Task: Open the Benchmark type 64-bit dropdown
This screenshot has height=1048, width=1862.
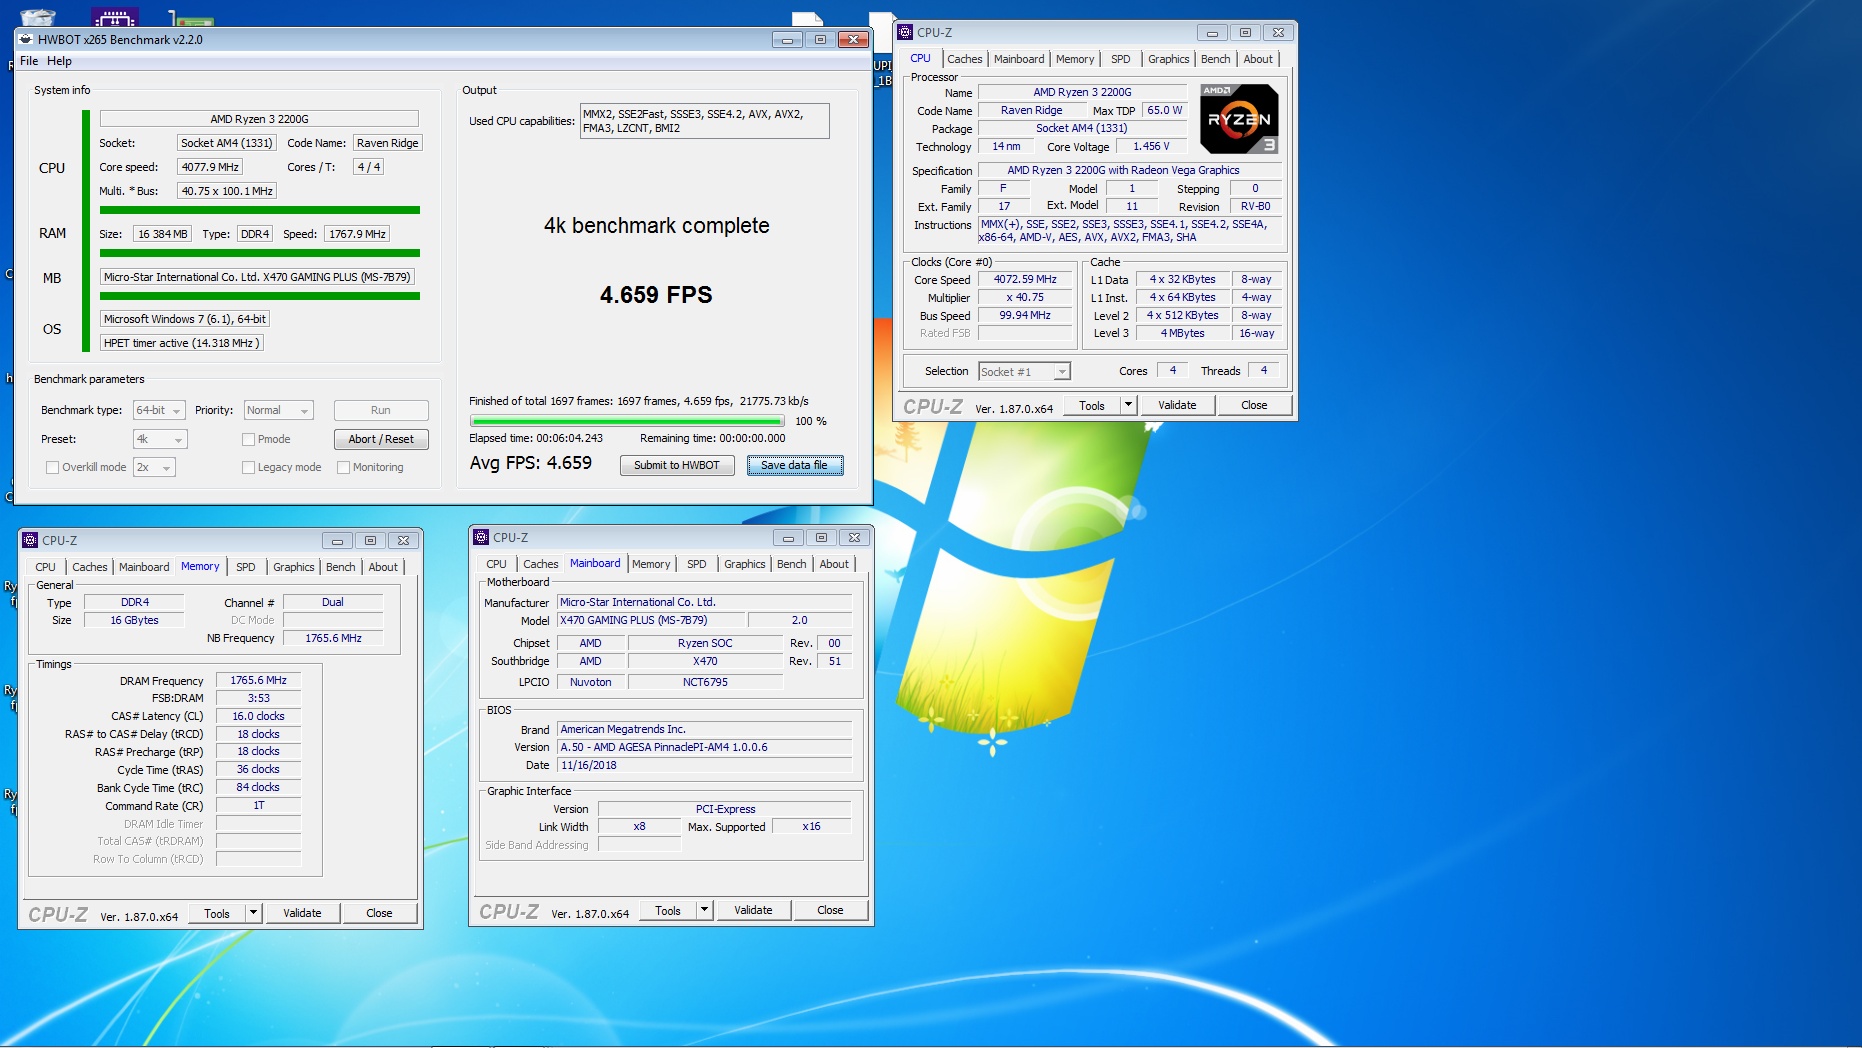Action: coord(159,411)
